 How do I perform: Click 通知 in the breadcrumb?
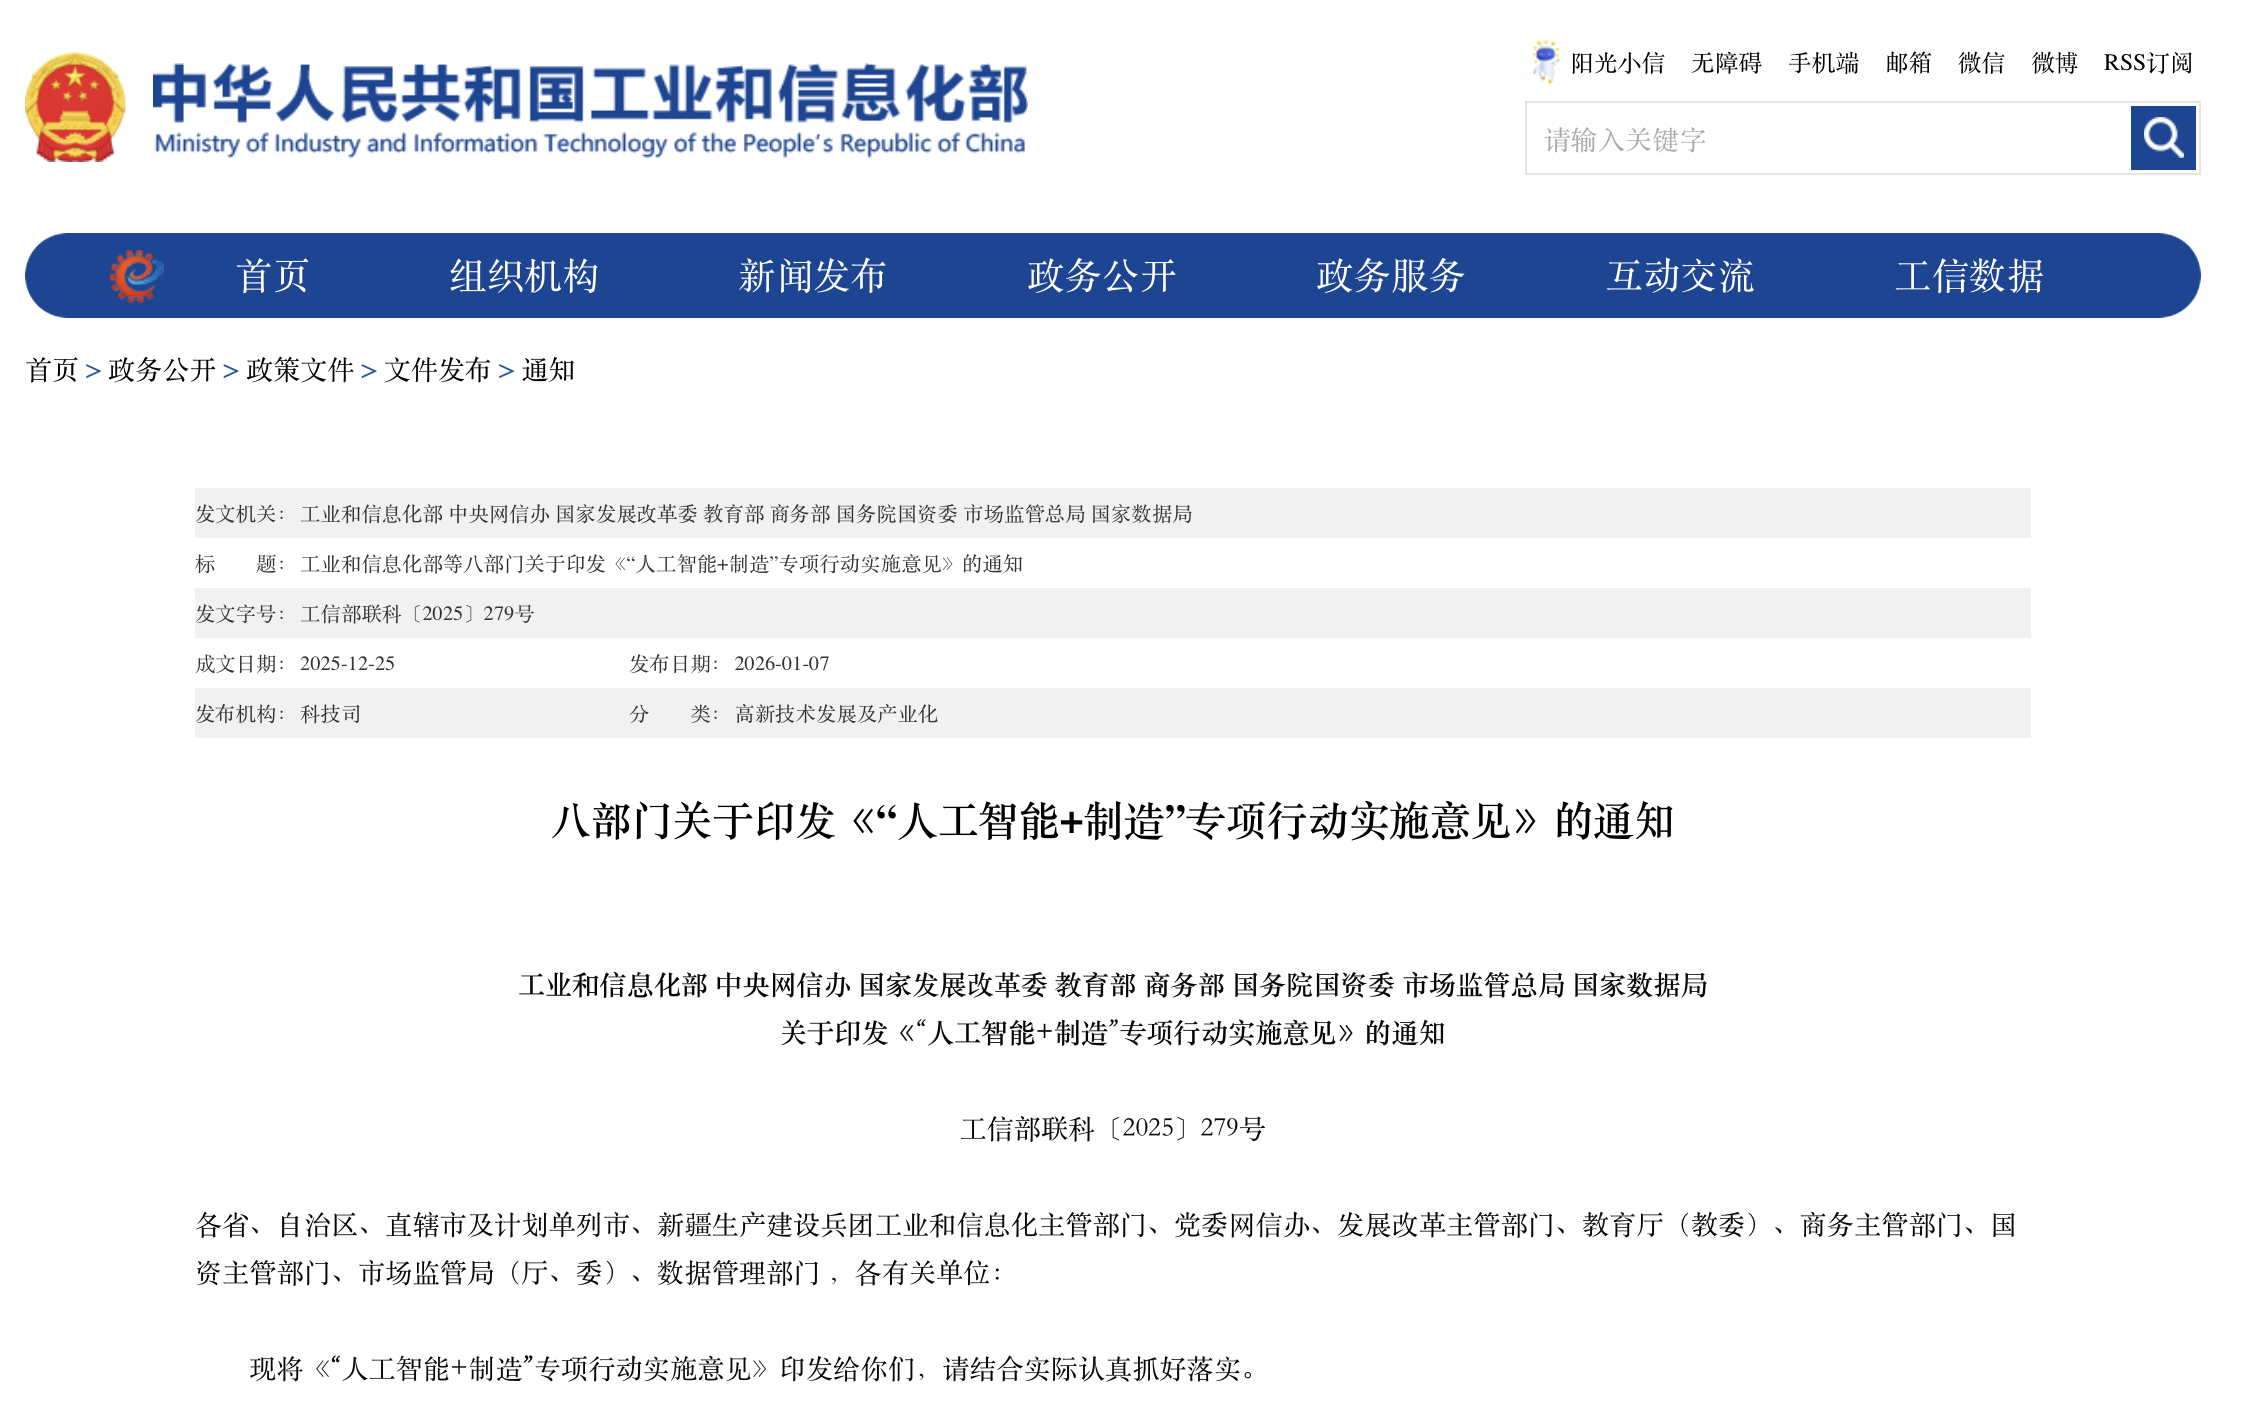tap(548, 370)
